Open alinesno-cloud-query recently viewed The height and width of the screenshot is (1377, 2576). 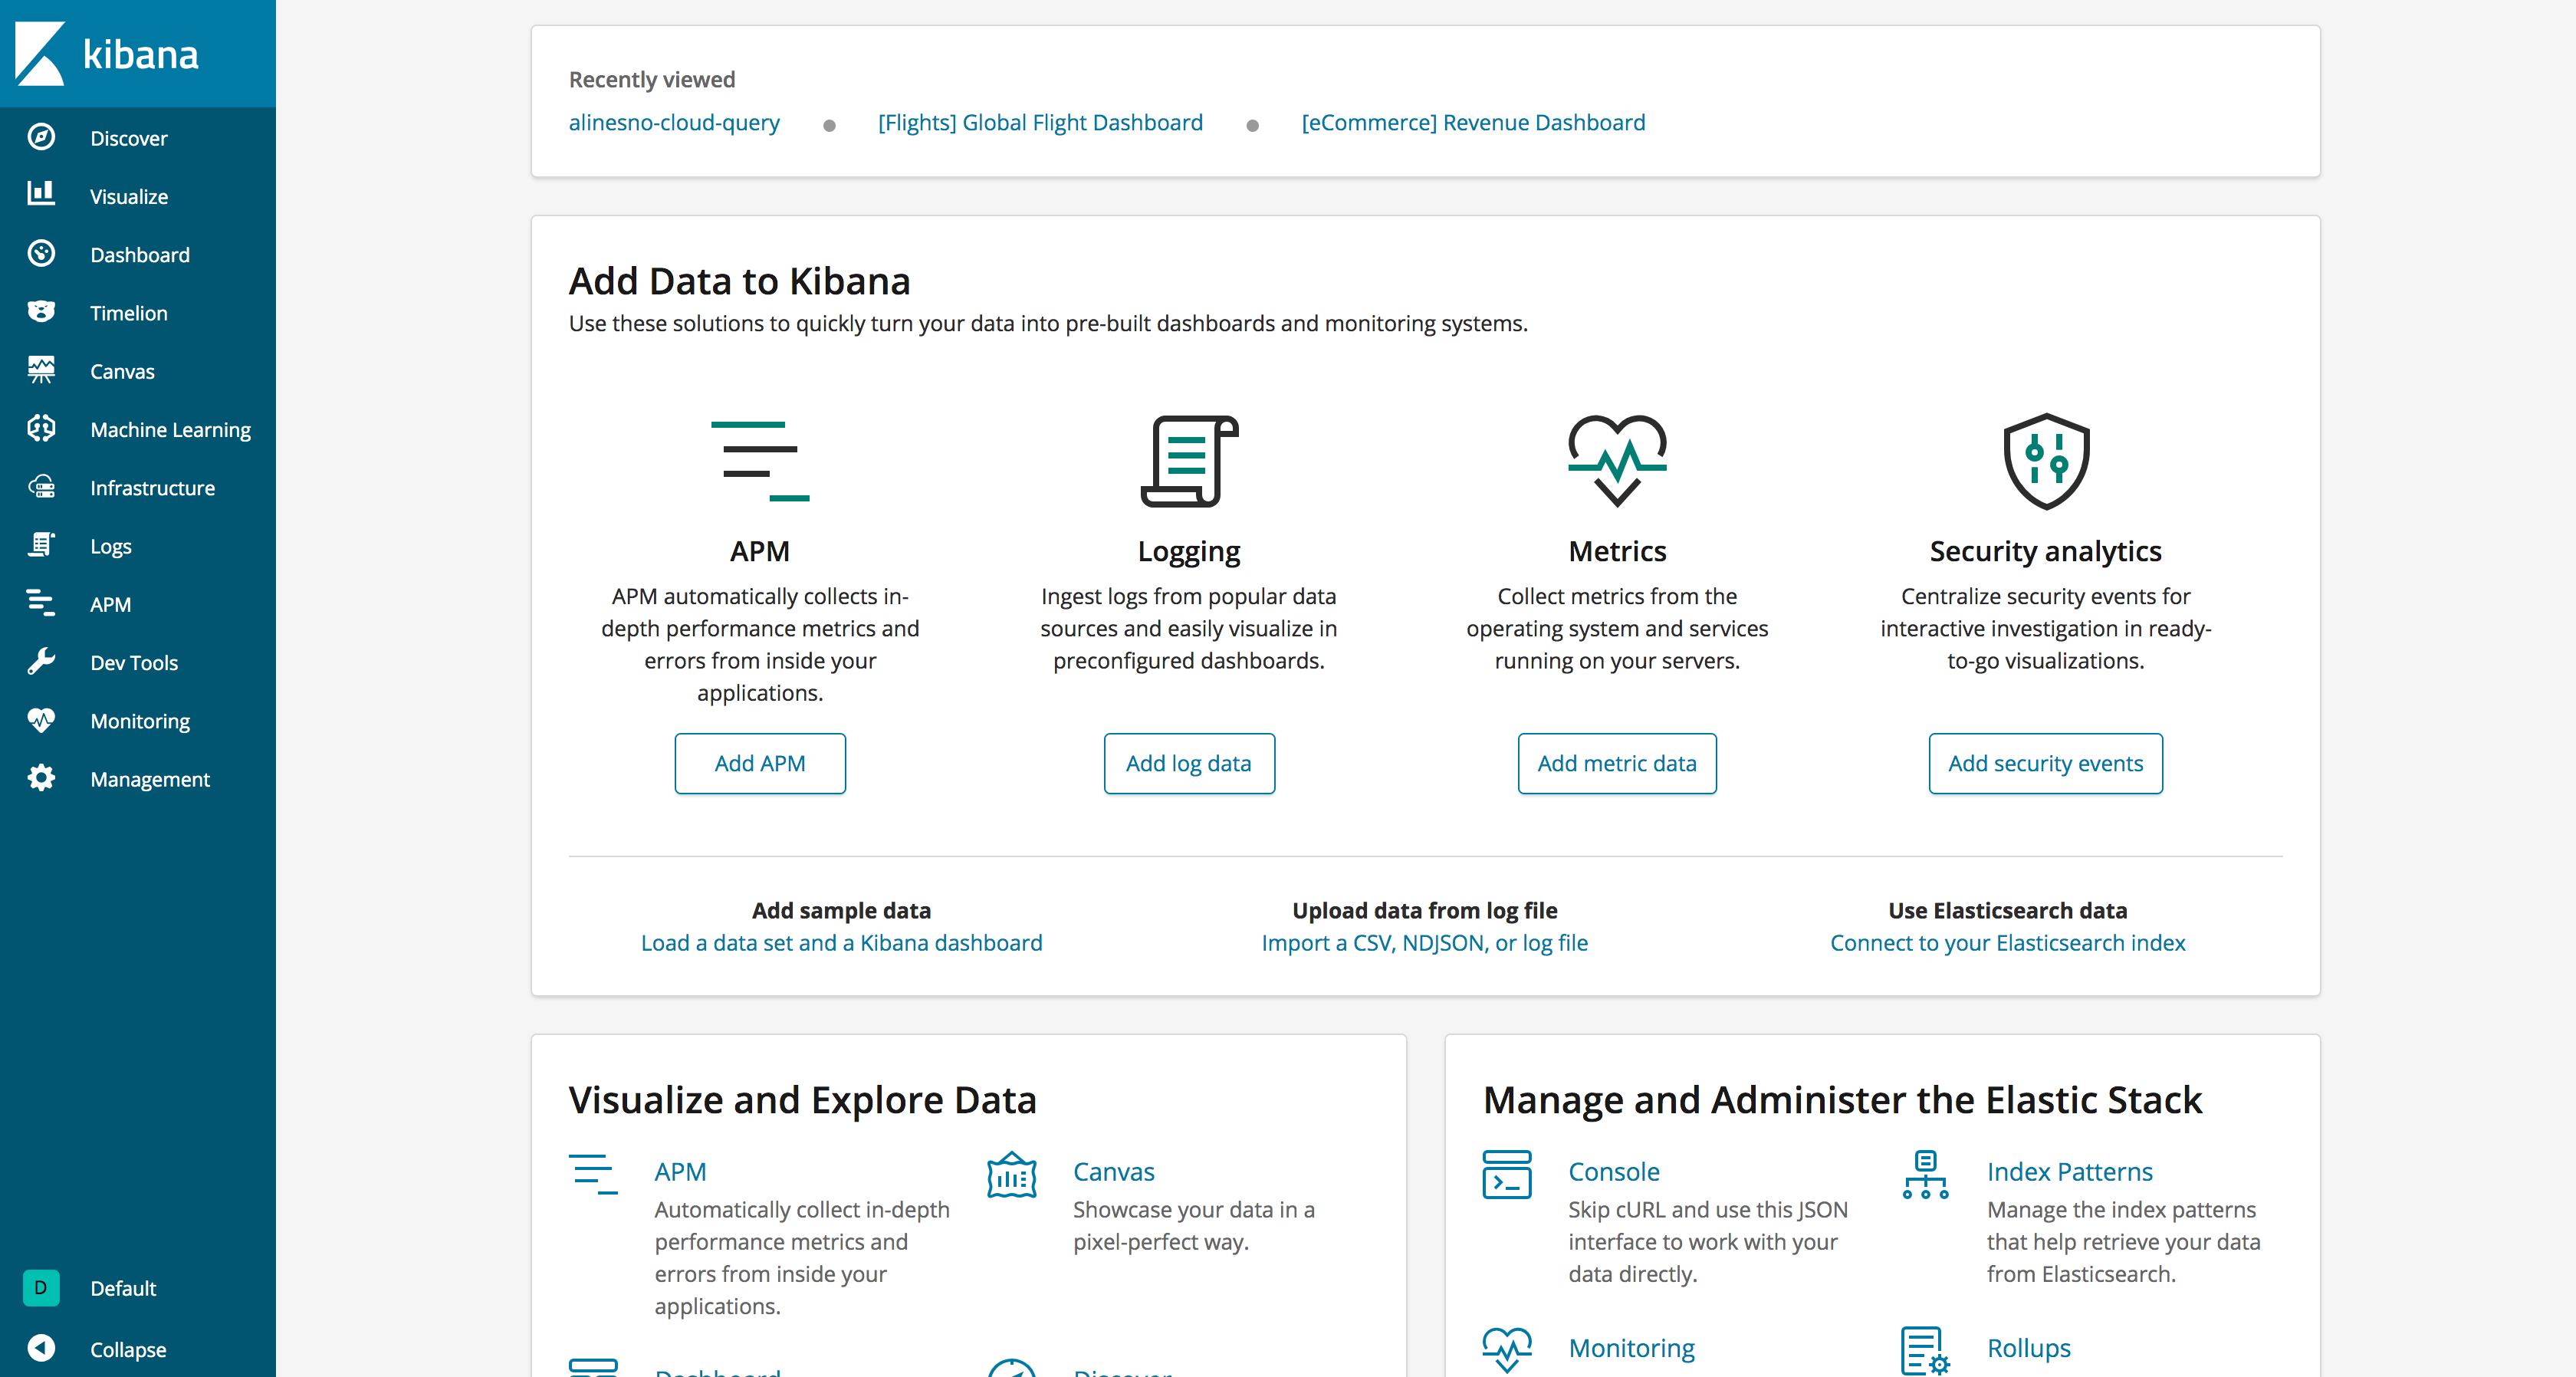(x=673, y=121)
